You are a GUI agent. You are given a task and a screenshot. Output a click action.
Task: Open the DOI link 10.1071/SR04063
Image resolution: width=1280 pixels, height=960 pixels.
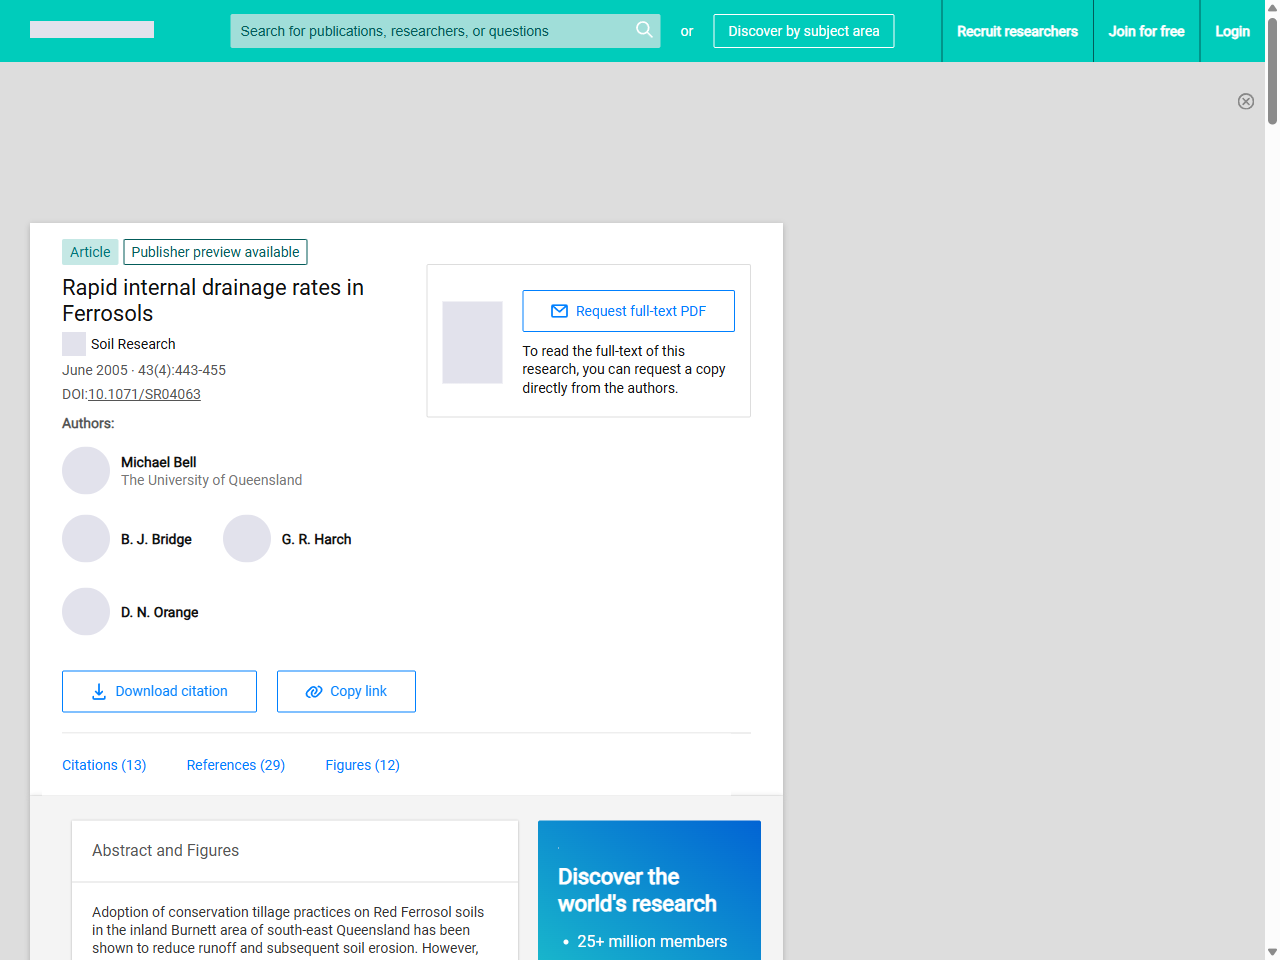[x=144, y=394]
